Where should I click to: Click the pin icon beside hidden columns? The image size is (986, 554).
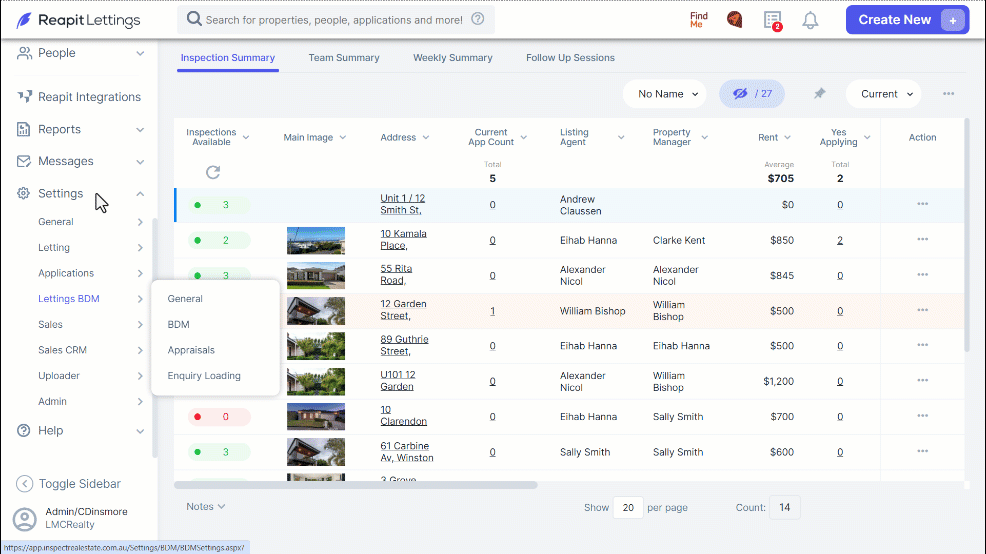click(x=819, y=94)
